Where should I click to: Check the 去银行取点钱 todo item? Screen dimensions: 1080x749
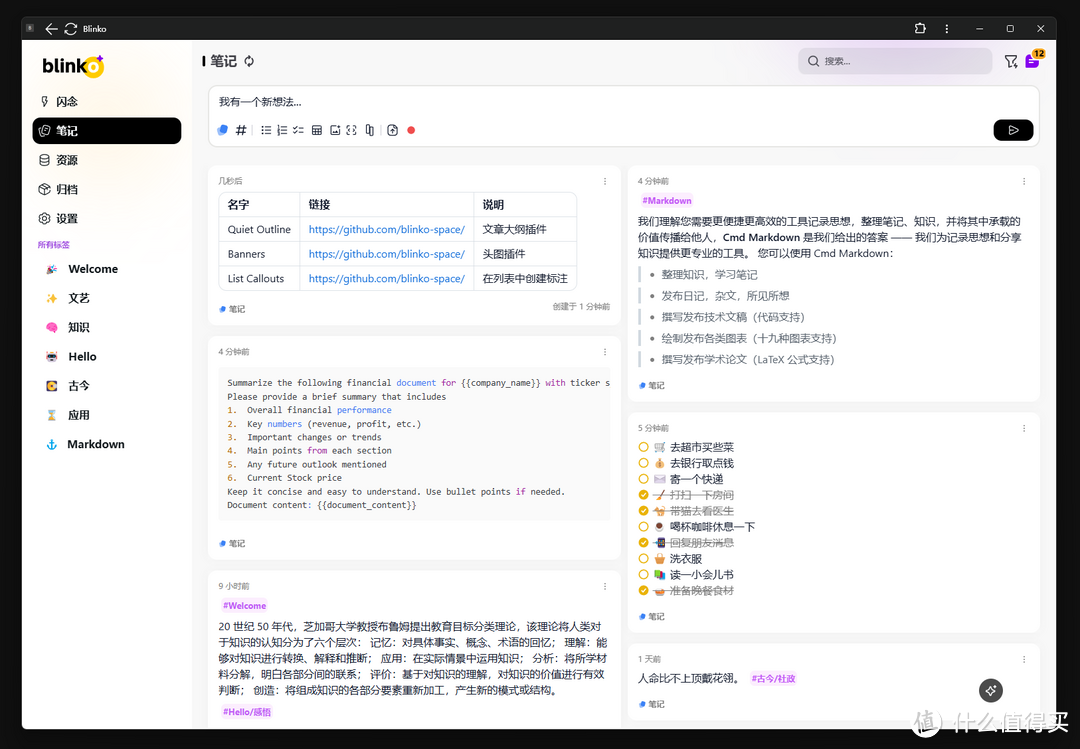click(x=643, y=463)
